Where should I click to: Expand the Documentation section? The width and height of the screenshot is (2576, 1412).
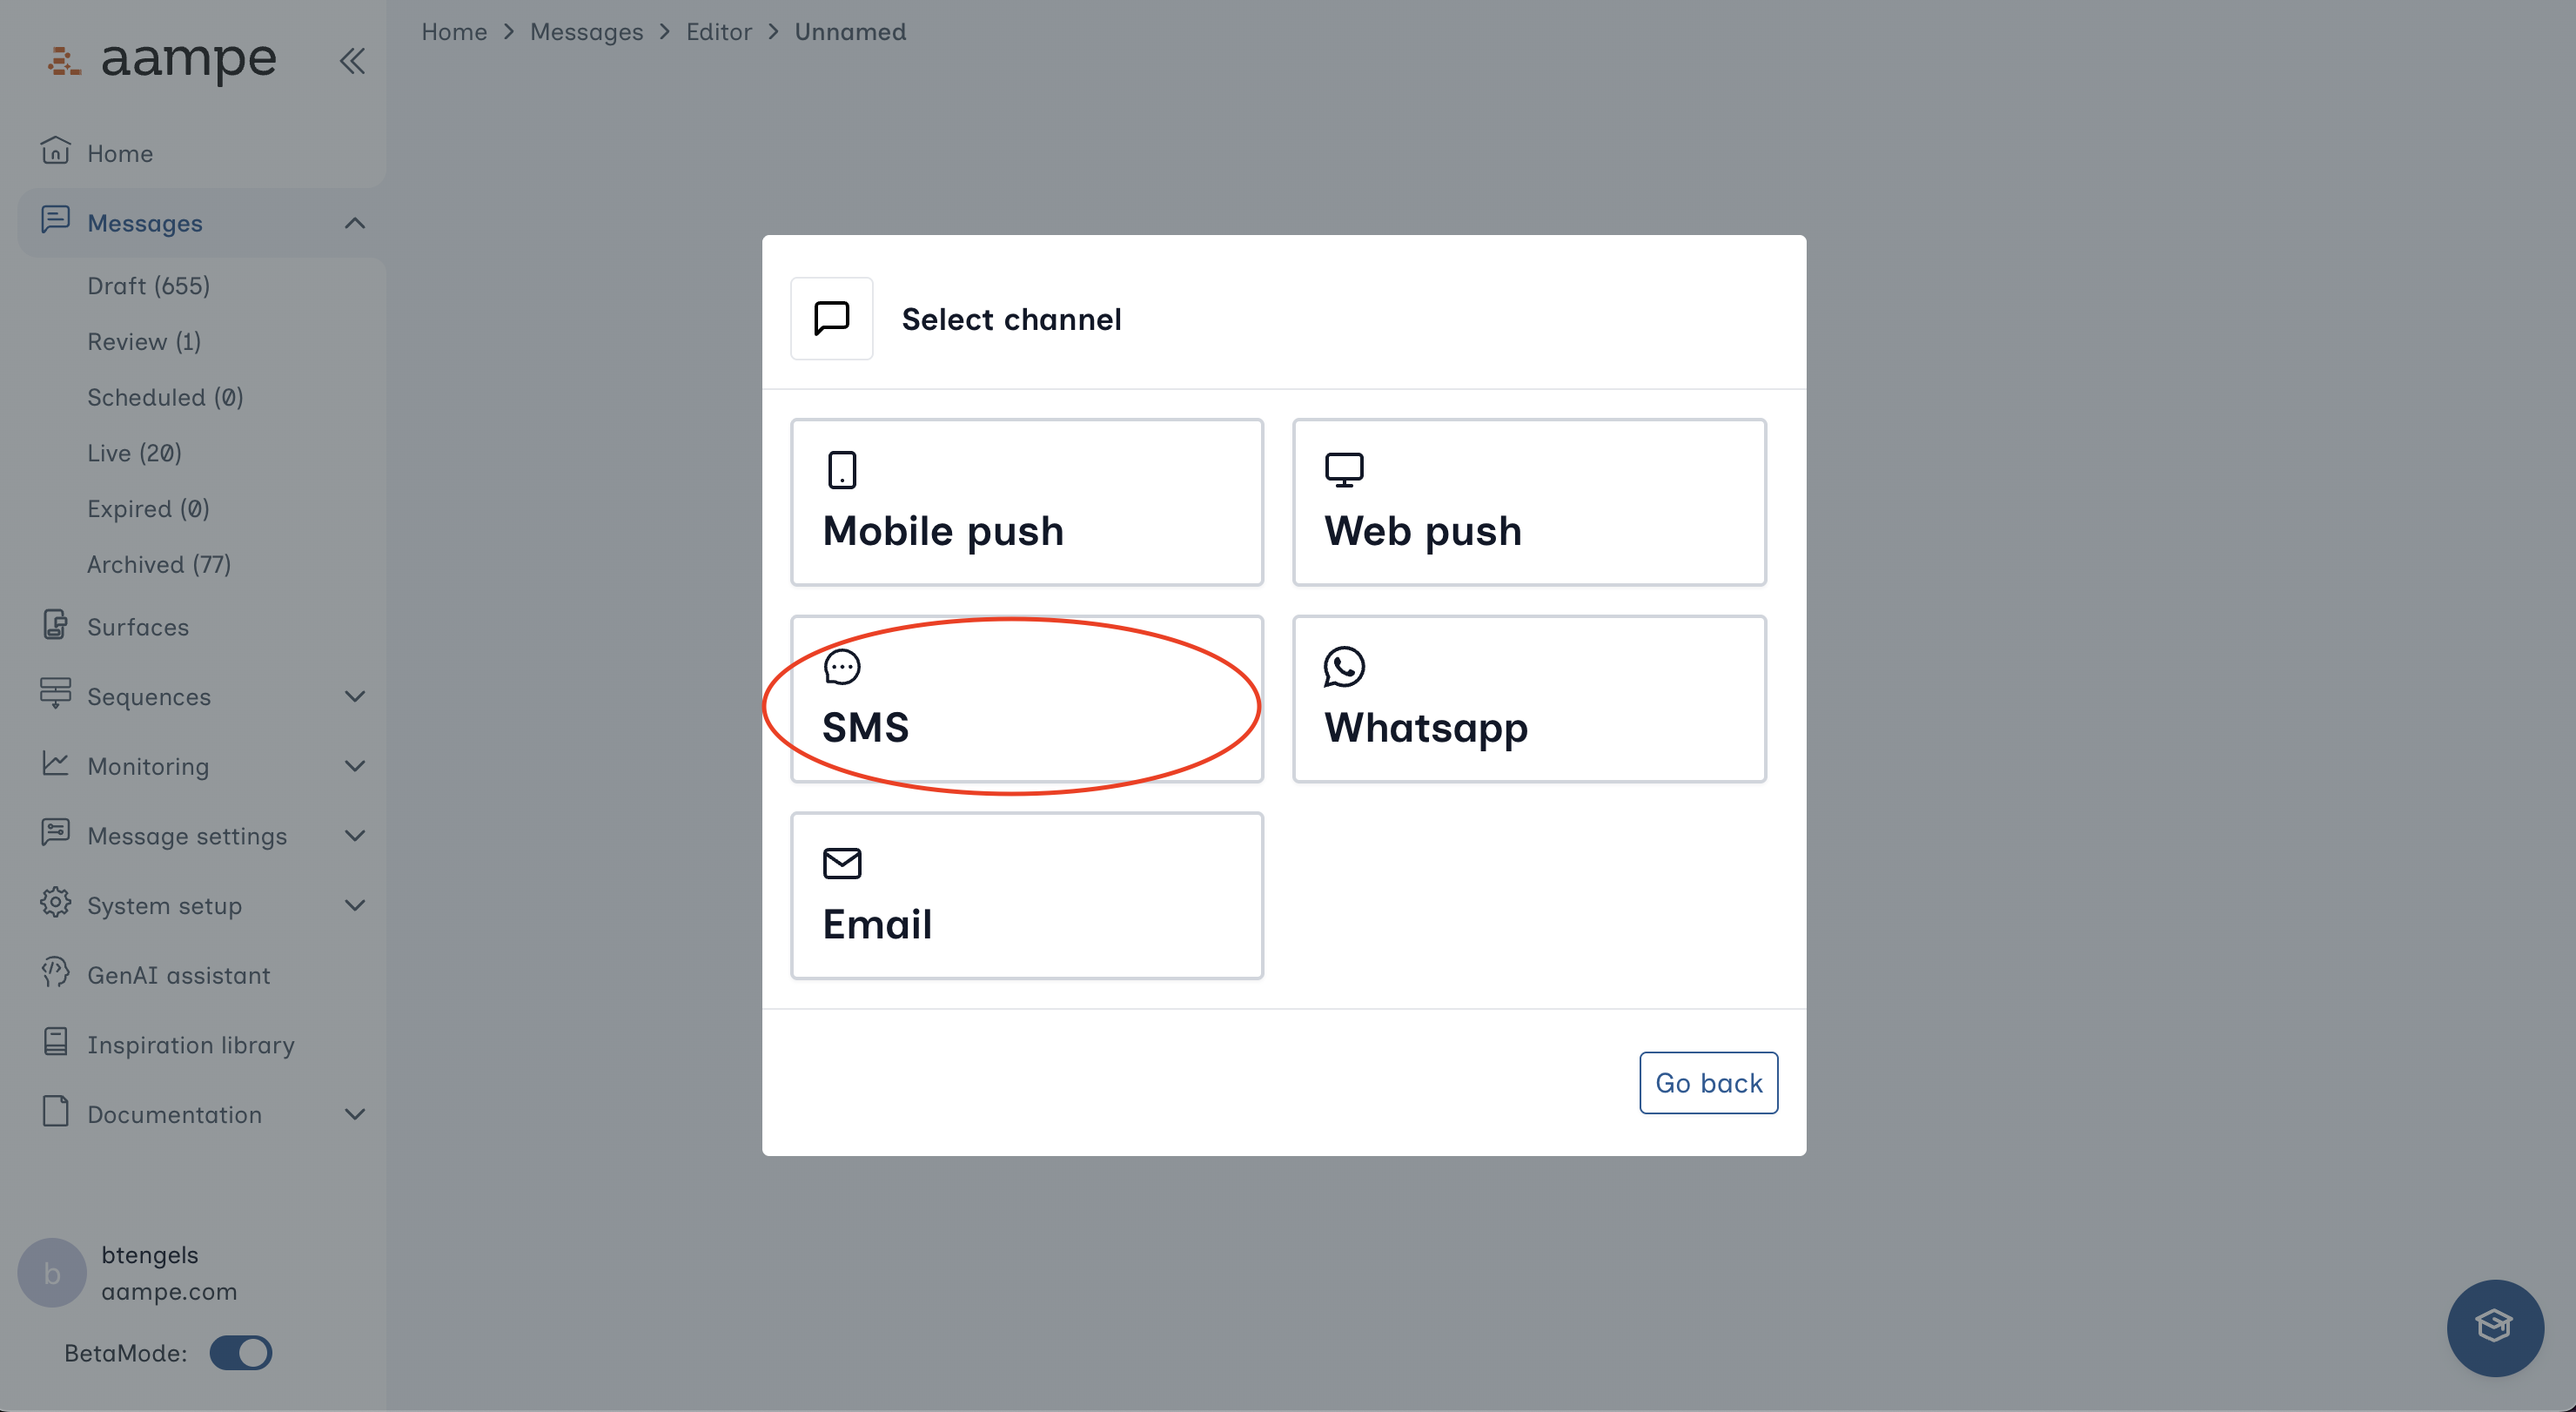coord(354,1114)
